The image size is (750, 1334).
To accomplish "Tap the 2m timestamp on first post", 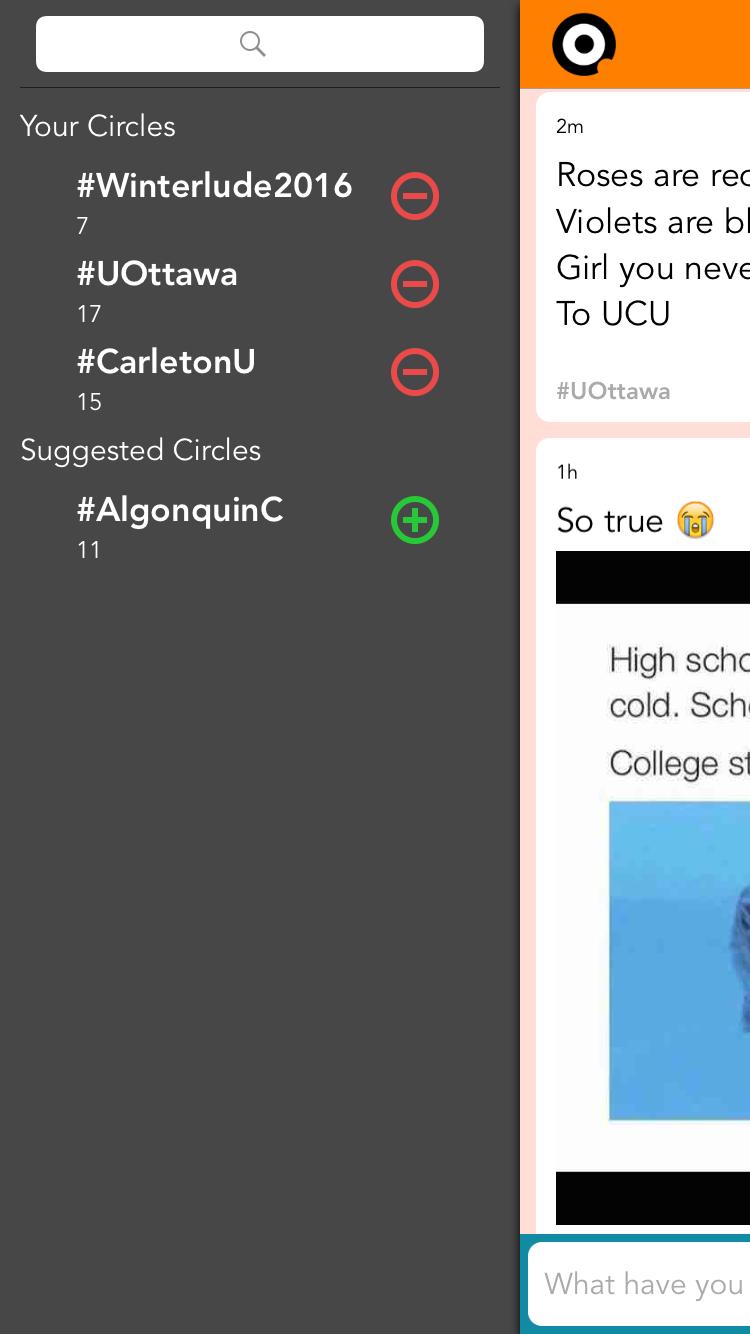I will tap(570, 126).
